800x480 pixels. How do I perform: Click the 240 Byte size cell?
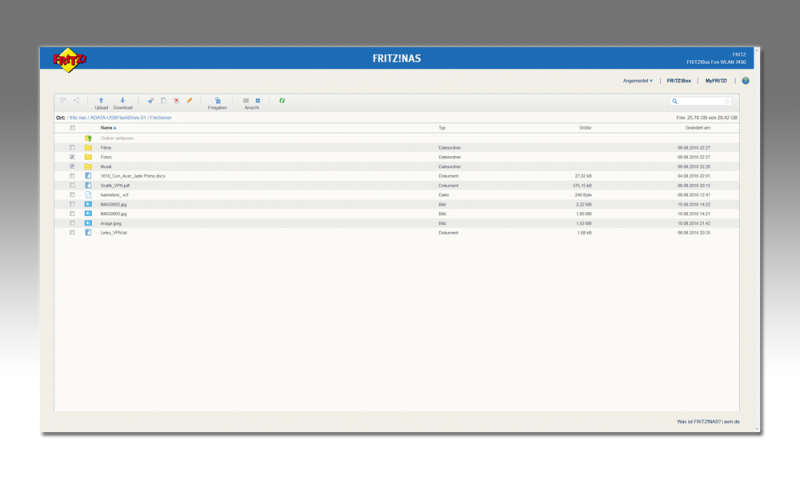pos(583,194)
